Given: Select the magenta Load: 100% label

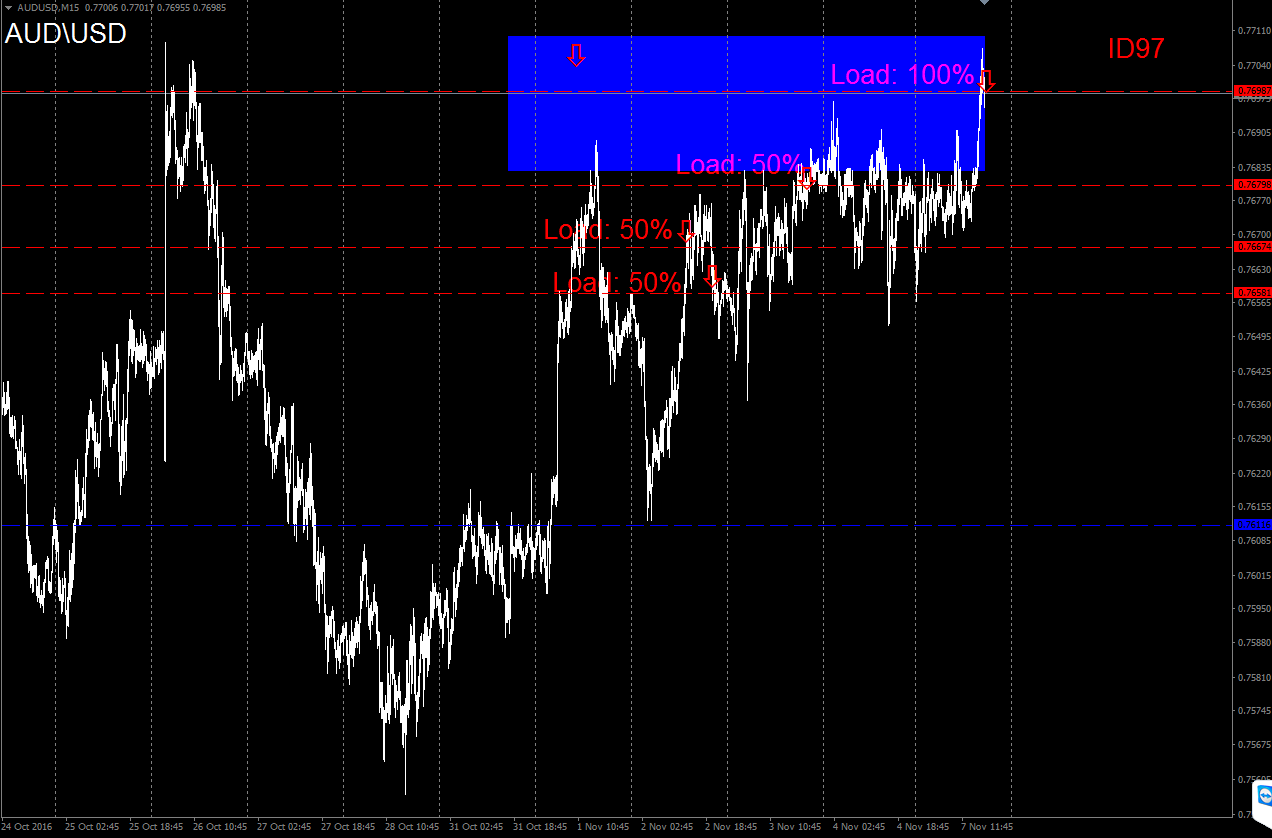Looking at the screenshot, I should point(902,74).
